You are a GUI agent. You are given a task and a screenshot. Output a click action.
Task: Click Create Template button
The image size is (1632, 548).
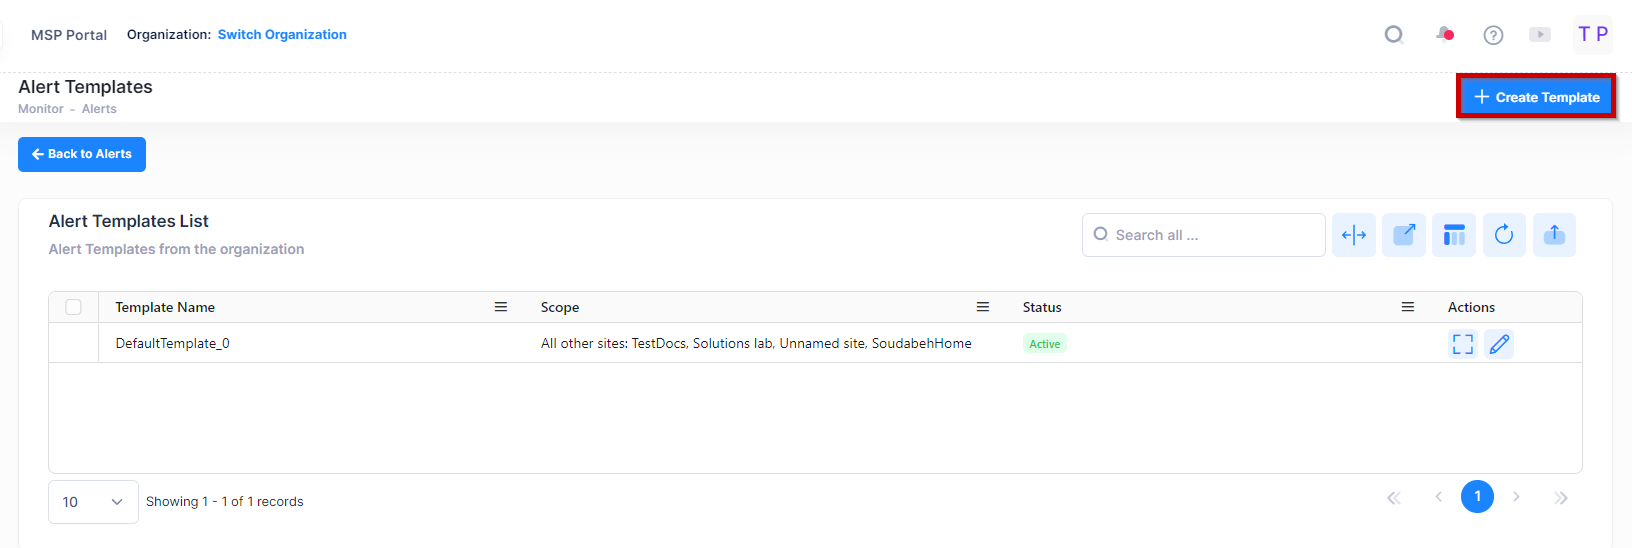tap(1536, 97)
